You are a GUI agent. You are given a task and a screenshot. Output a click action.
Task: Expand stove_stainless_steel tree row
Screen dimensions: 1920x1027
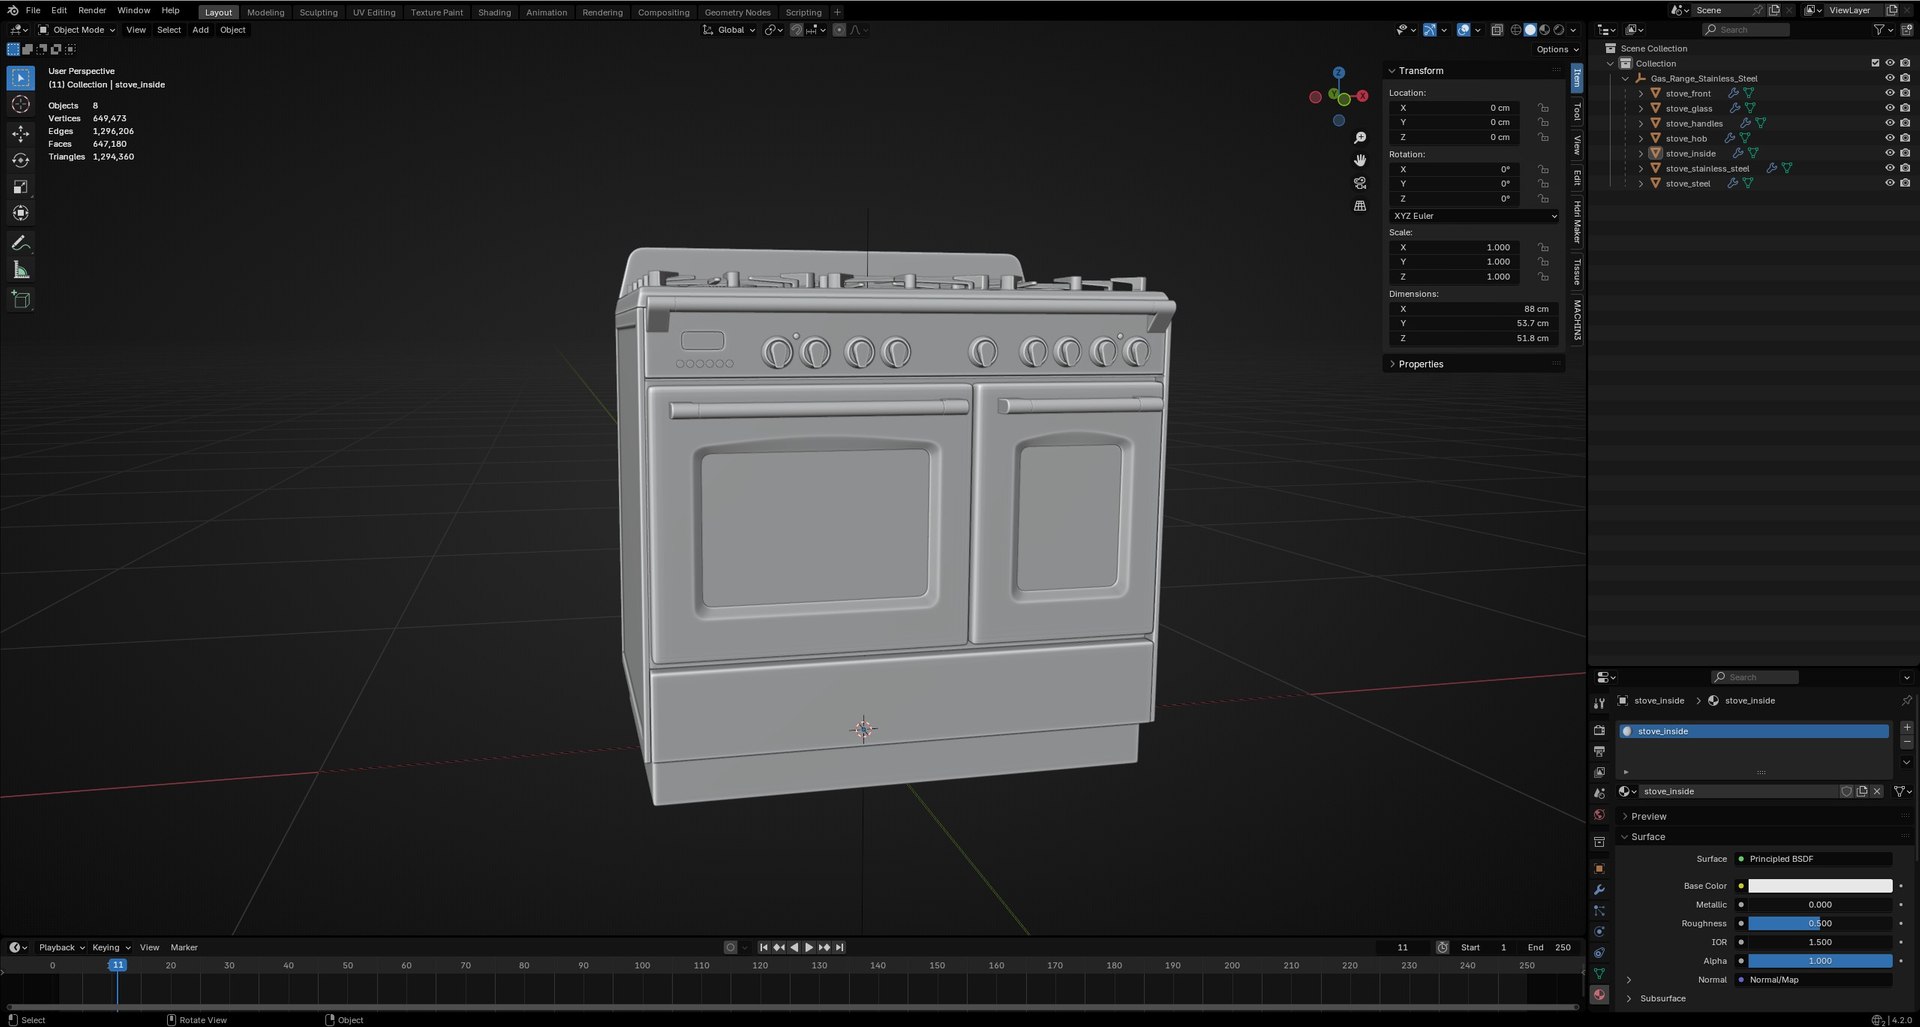pyautogui.click(x=1640, y=168)
